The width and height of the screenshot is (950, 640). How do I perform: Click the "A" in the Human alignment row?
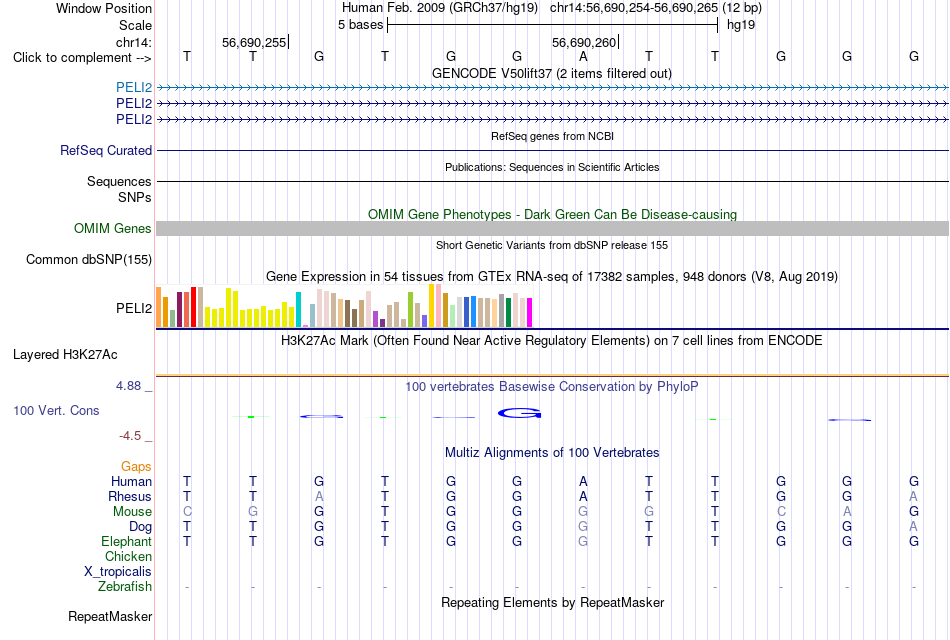(583, 481)
